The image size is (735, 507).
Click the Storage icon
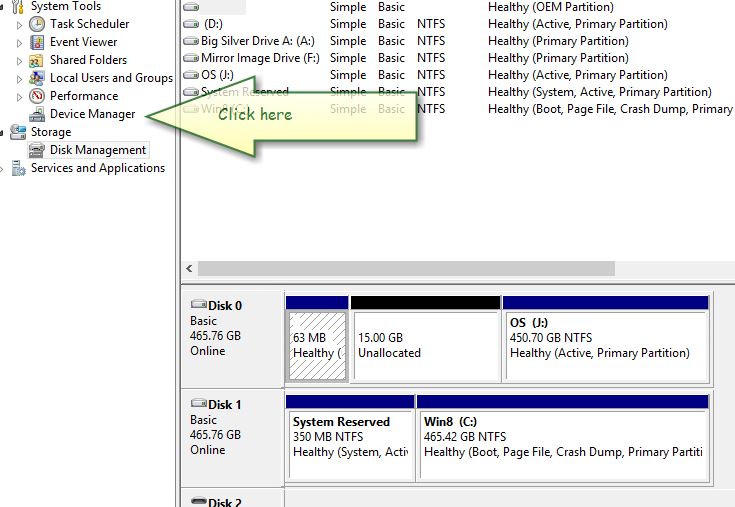point(18,132)
